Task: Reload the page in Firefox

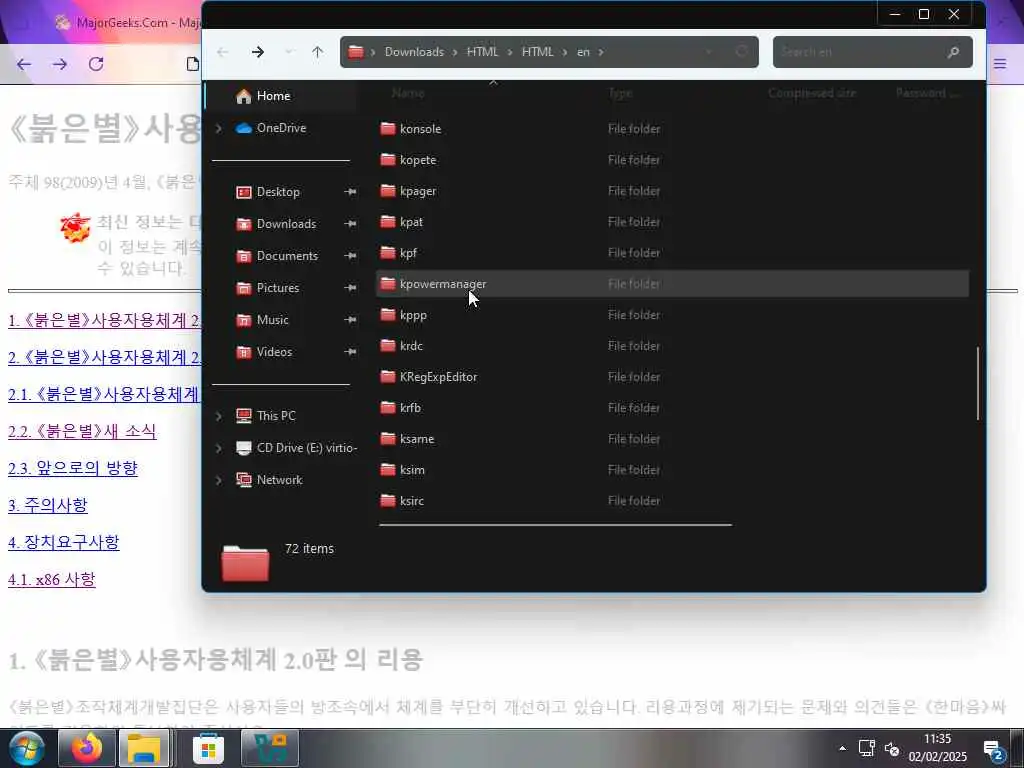Action: pos(96,64)
